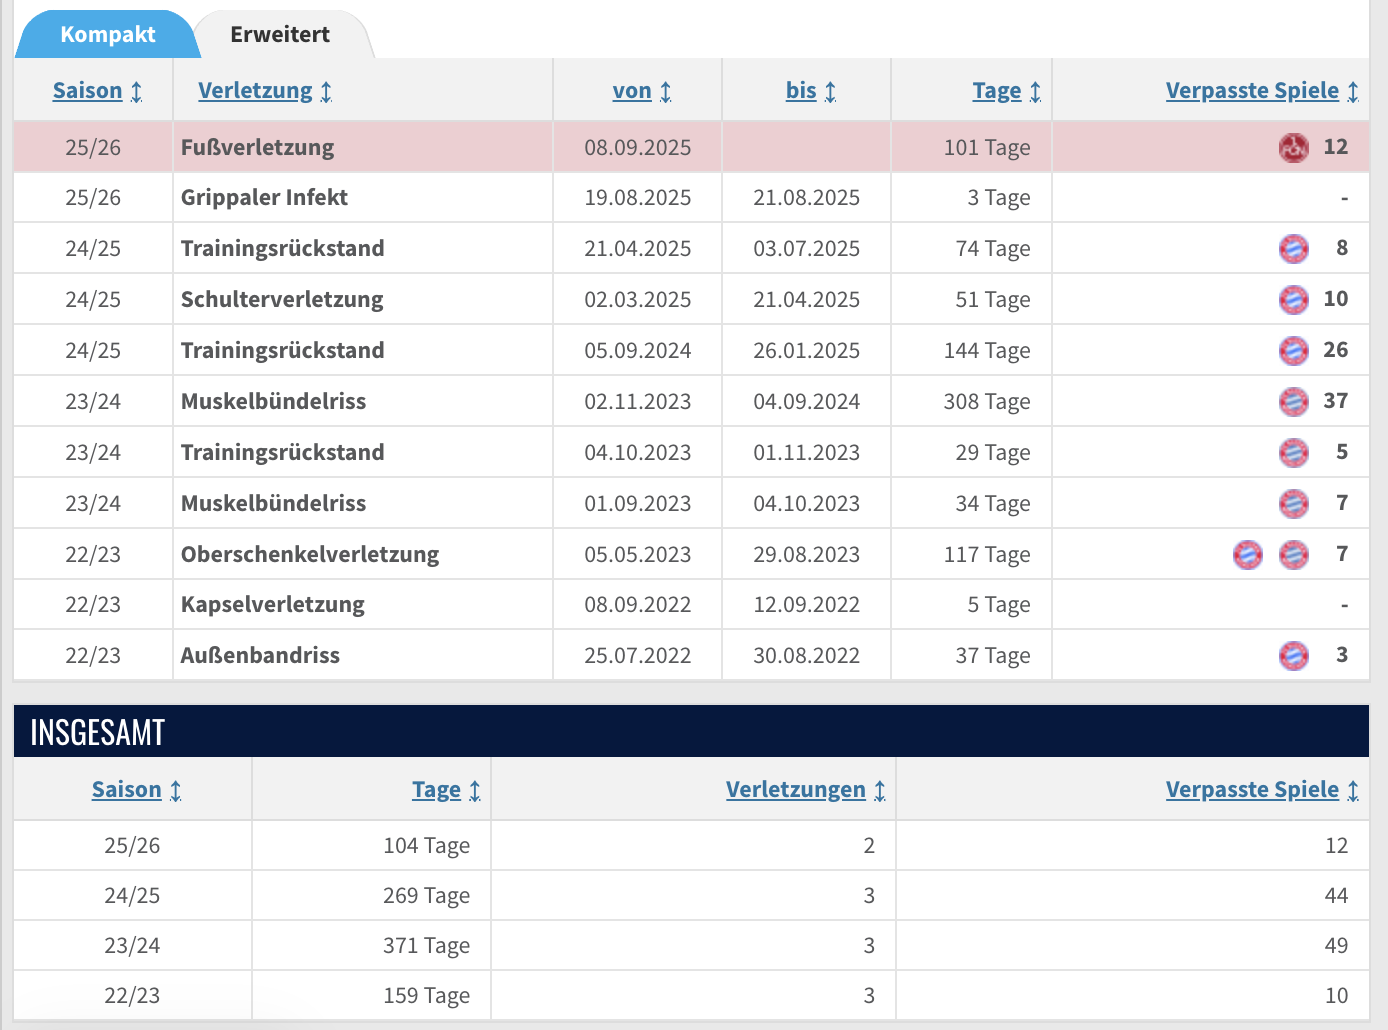Screen dimensions: 1388x1030
Task: Click Bayern crest in Außenbandriss row
Action: click(x=1293, y=656)
